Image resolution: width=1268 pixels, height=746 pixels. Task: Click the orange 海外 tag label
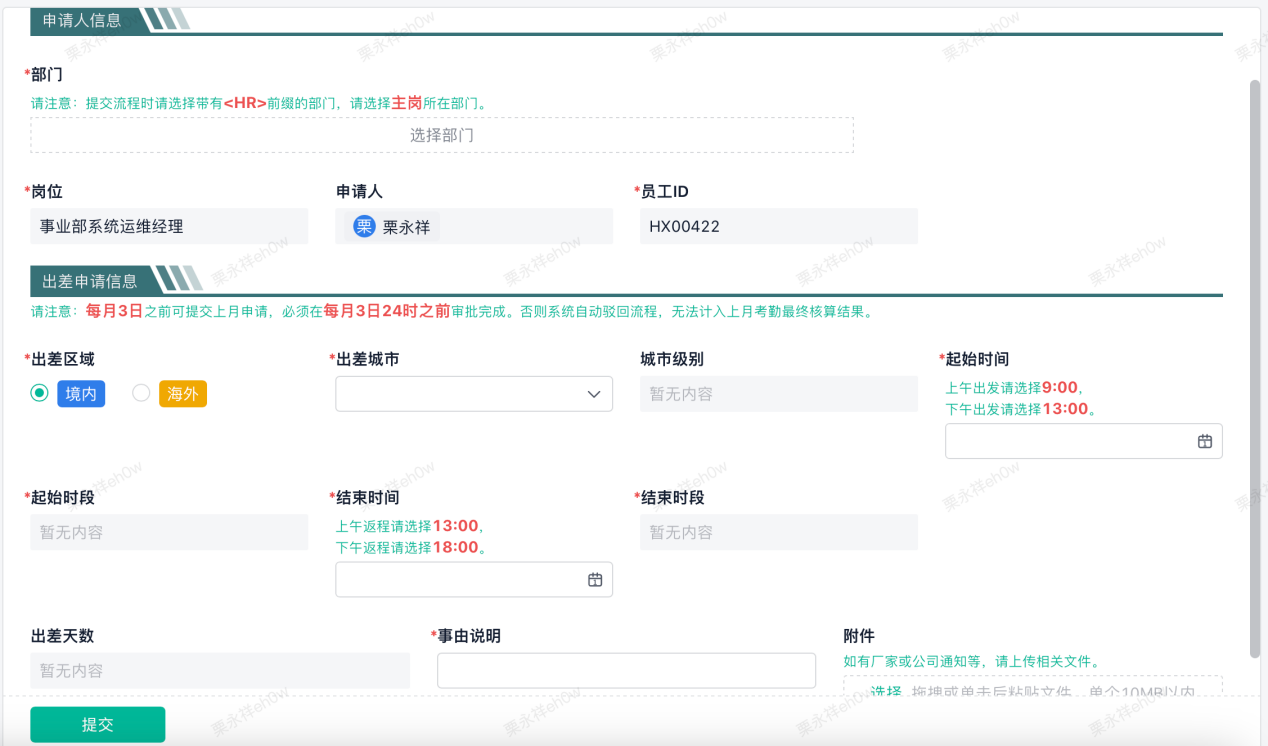coord(183,394)
